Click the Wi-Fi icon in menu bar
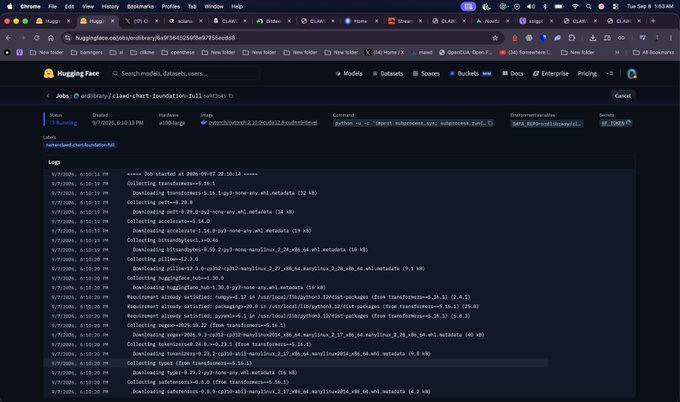The height and width of the screenshot is (402, 680). tap(575, 7)
